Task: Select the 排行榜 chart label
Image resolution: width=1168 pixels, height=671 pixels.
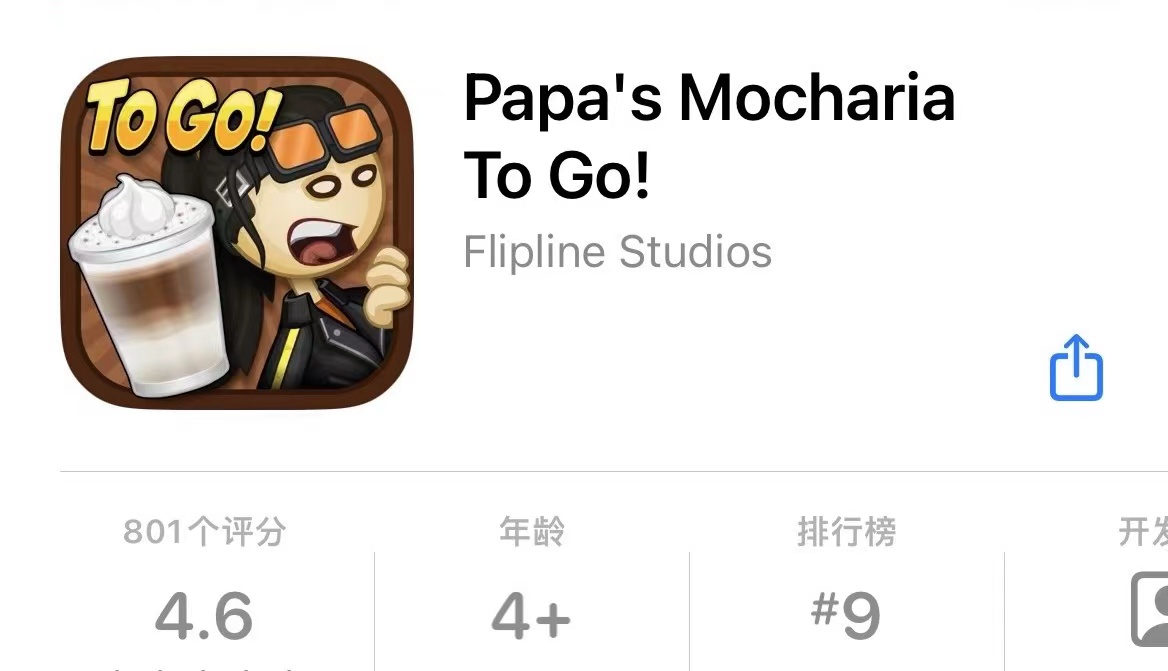Action: 846,532
